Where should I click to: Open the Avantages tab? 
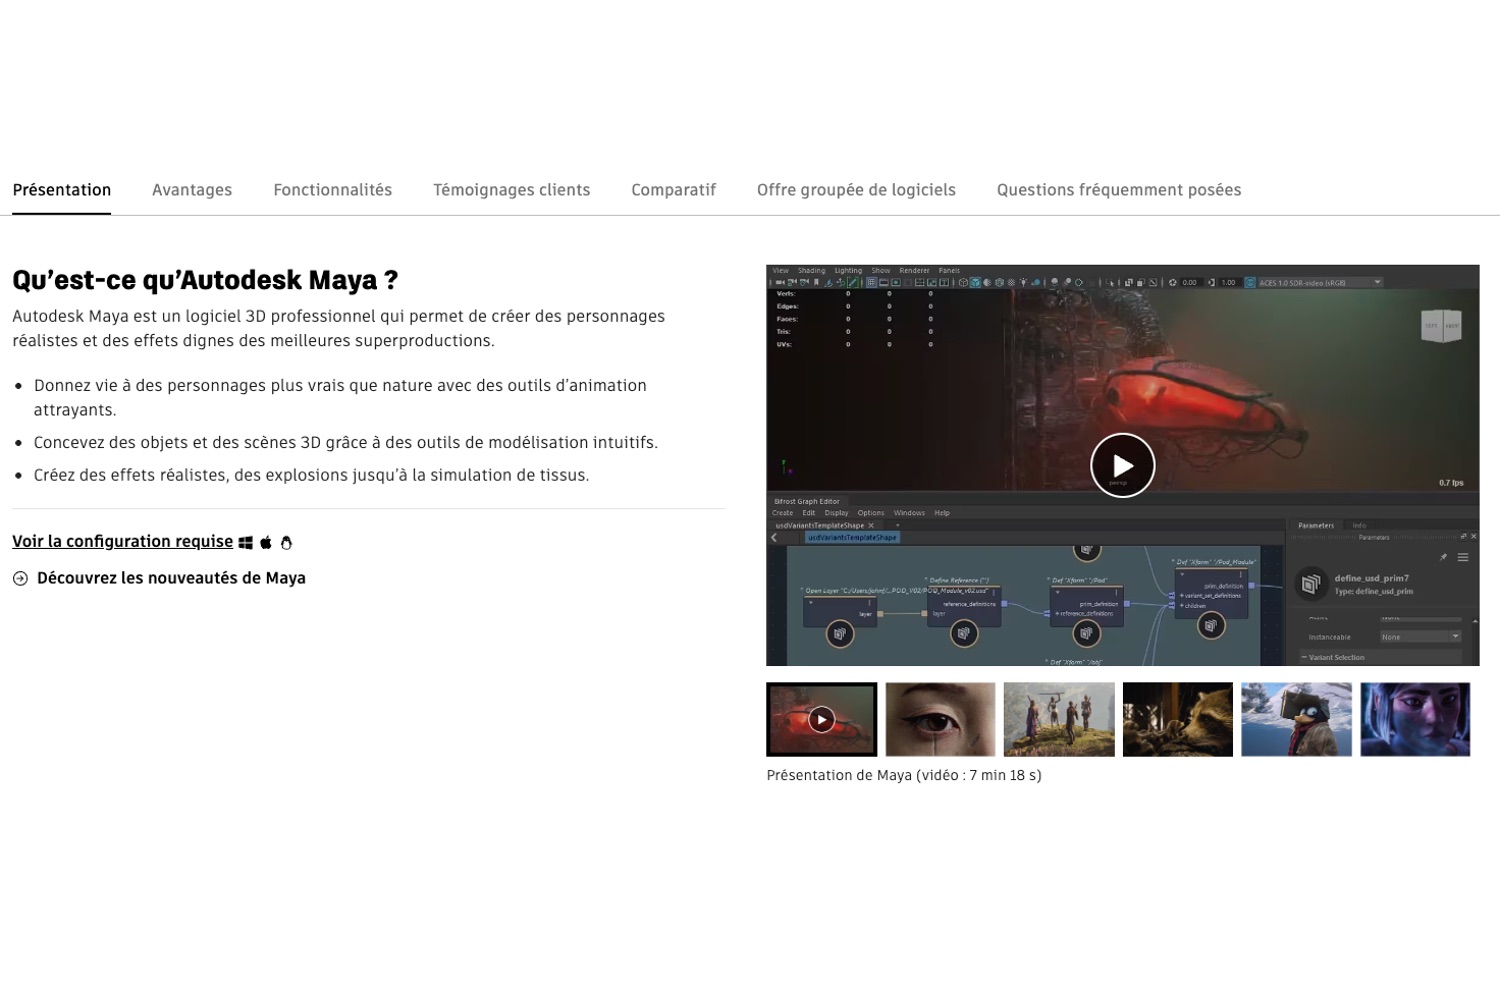[192, 190]
